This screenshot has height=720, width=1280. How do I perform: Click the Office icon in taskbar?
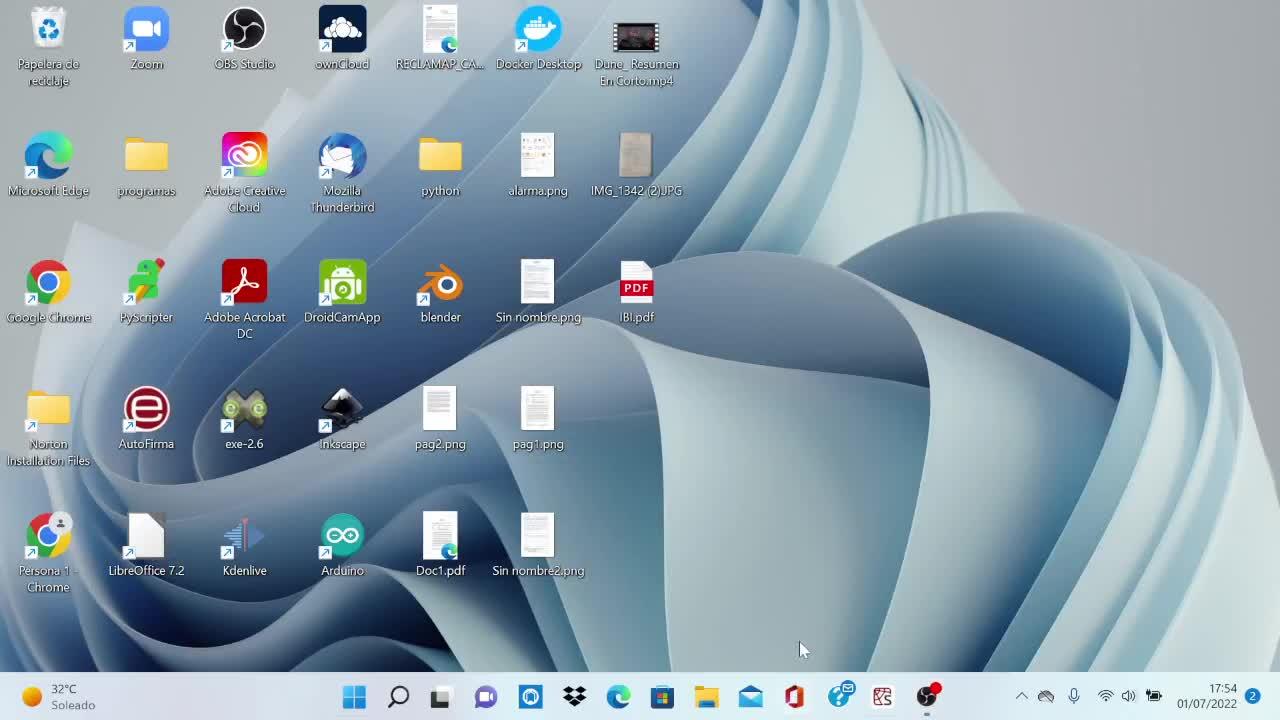tap(794, 697)
